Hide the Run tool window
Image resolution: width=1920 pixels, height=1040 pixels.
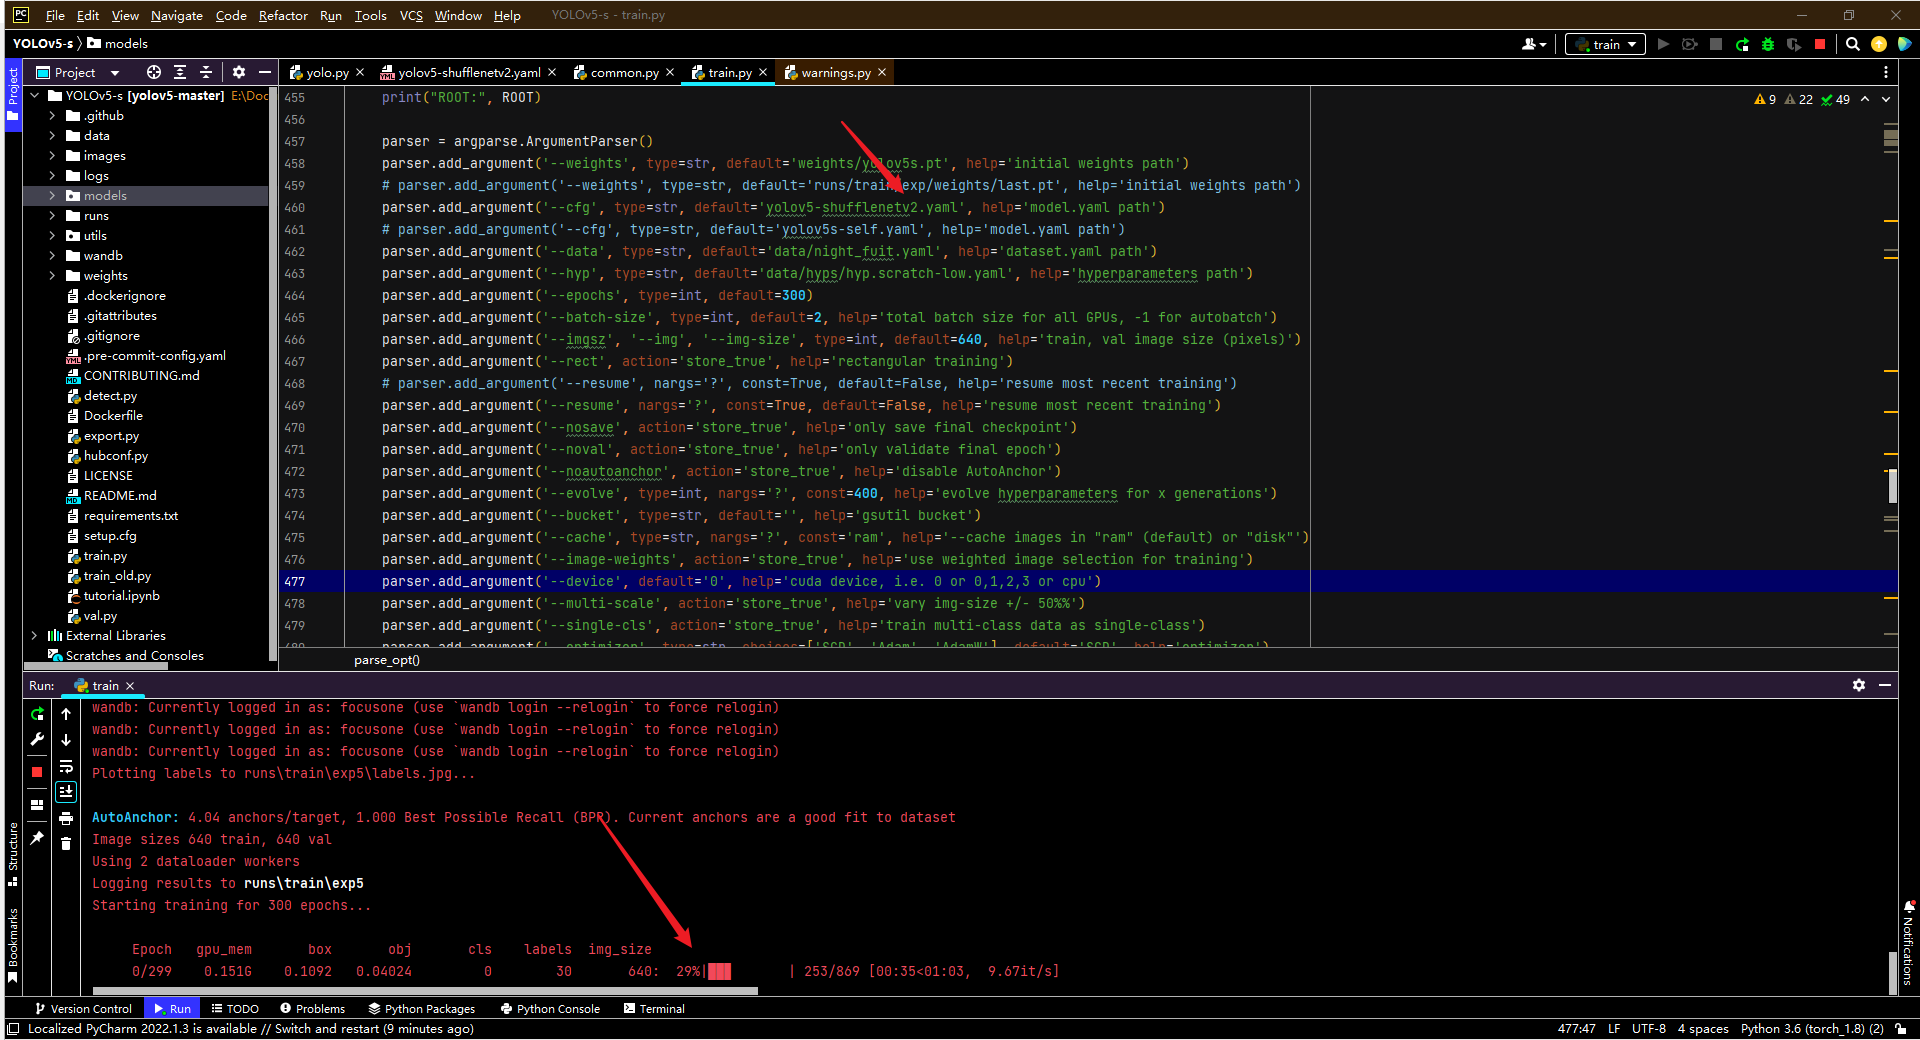pyautogui.click(x=1885, y=685)
